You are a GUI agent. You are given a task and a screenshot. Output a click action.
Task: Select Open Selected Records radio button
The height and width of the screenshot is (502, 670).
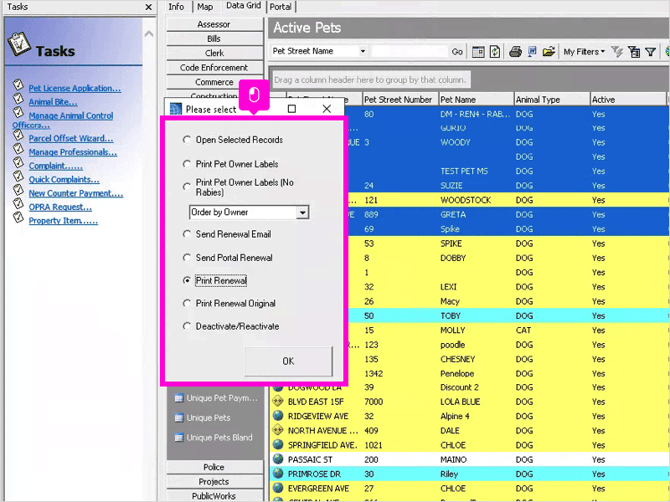(187, 140)
